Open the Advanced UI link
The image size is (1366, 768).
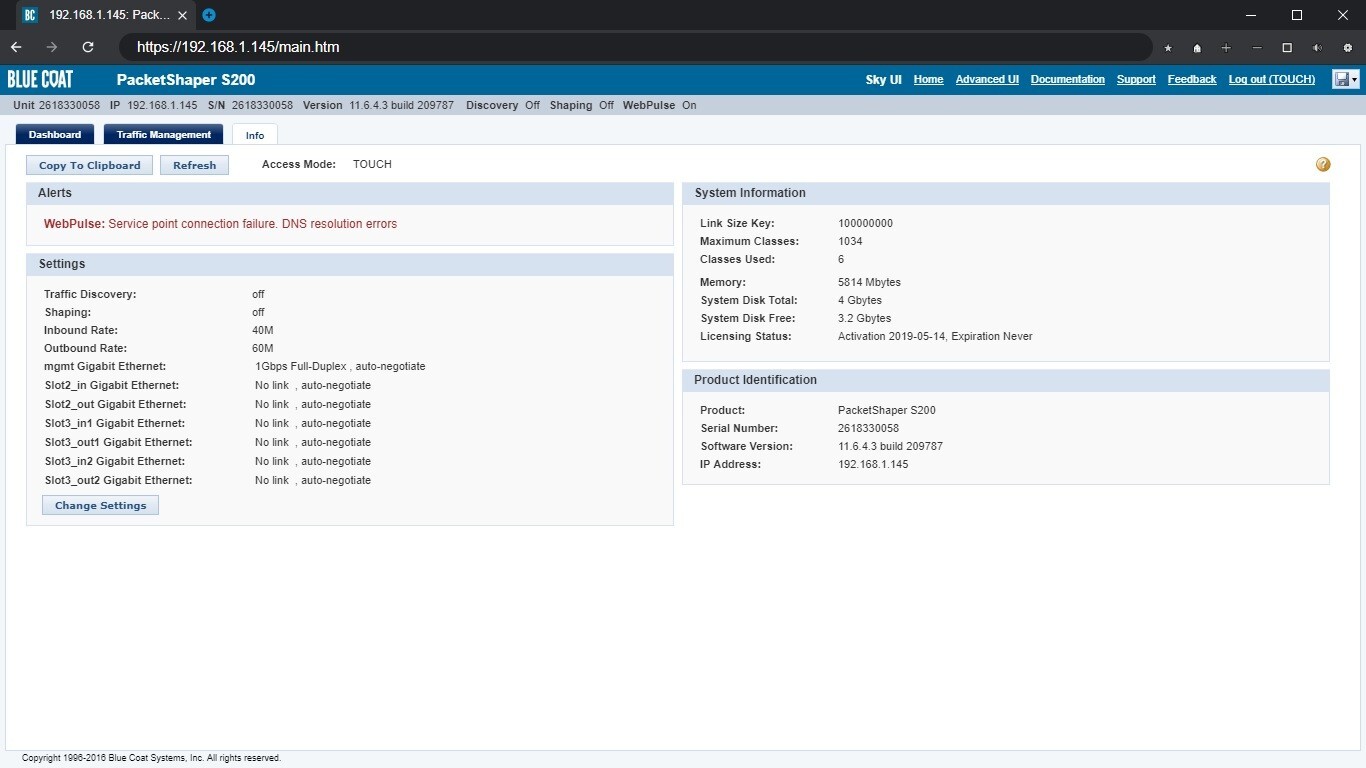coord(987,79)
